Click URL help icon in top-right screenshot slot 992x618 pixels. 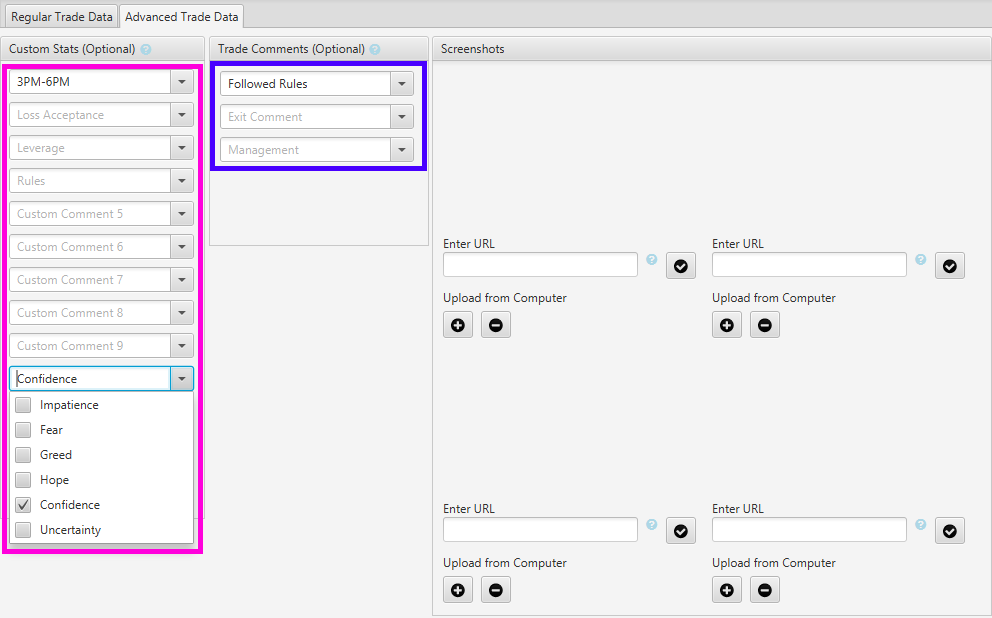(x=921, y=259)
